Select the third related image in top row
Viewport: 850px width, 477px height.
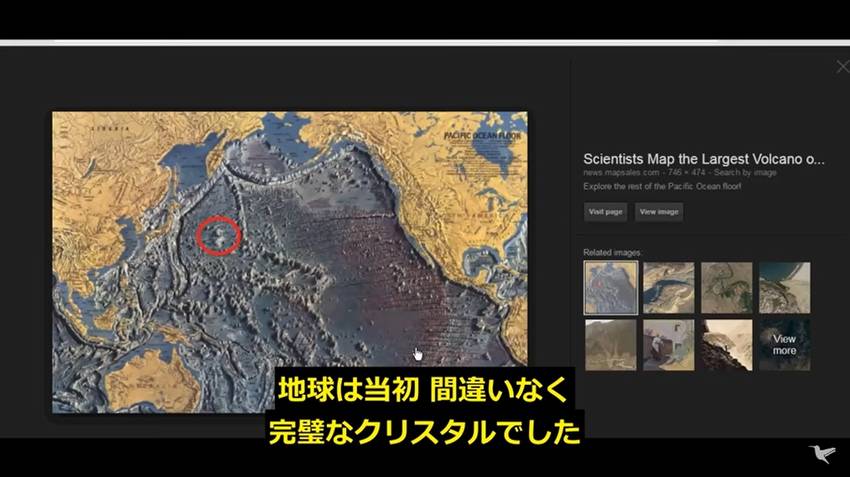point(726,288)
